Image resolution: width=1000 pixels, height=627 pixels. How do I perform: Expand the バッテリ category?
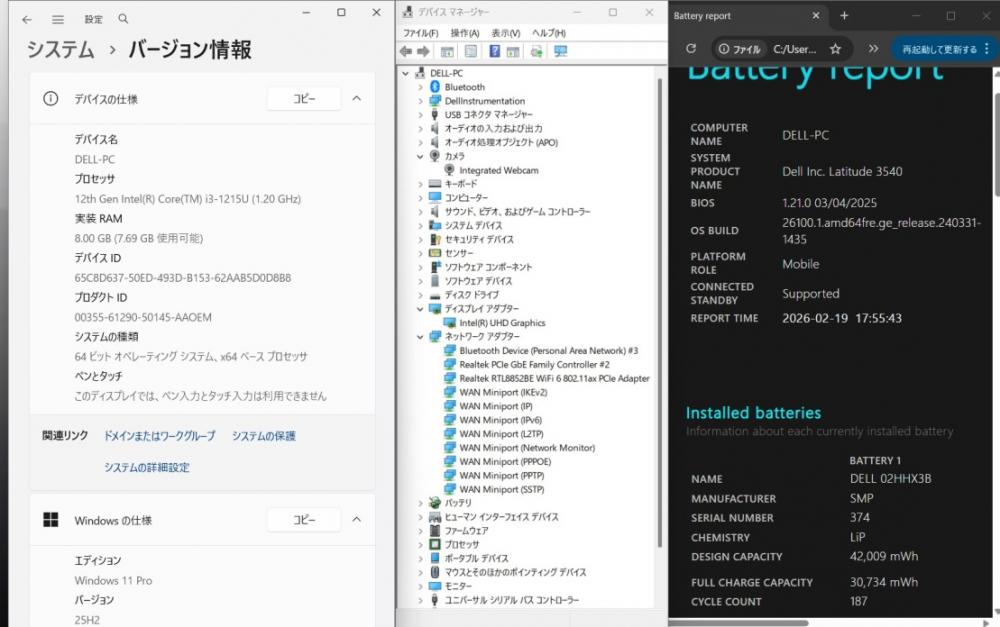pyautogui.click(x=420, y=503)
